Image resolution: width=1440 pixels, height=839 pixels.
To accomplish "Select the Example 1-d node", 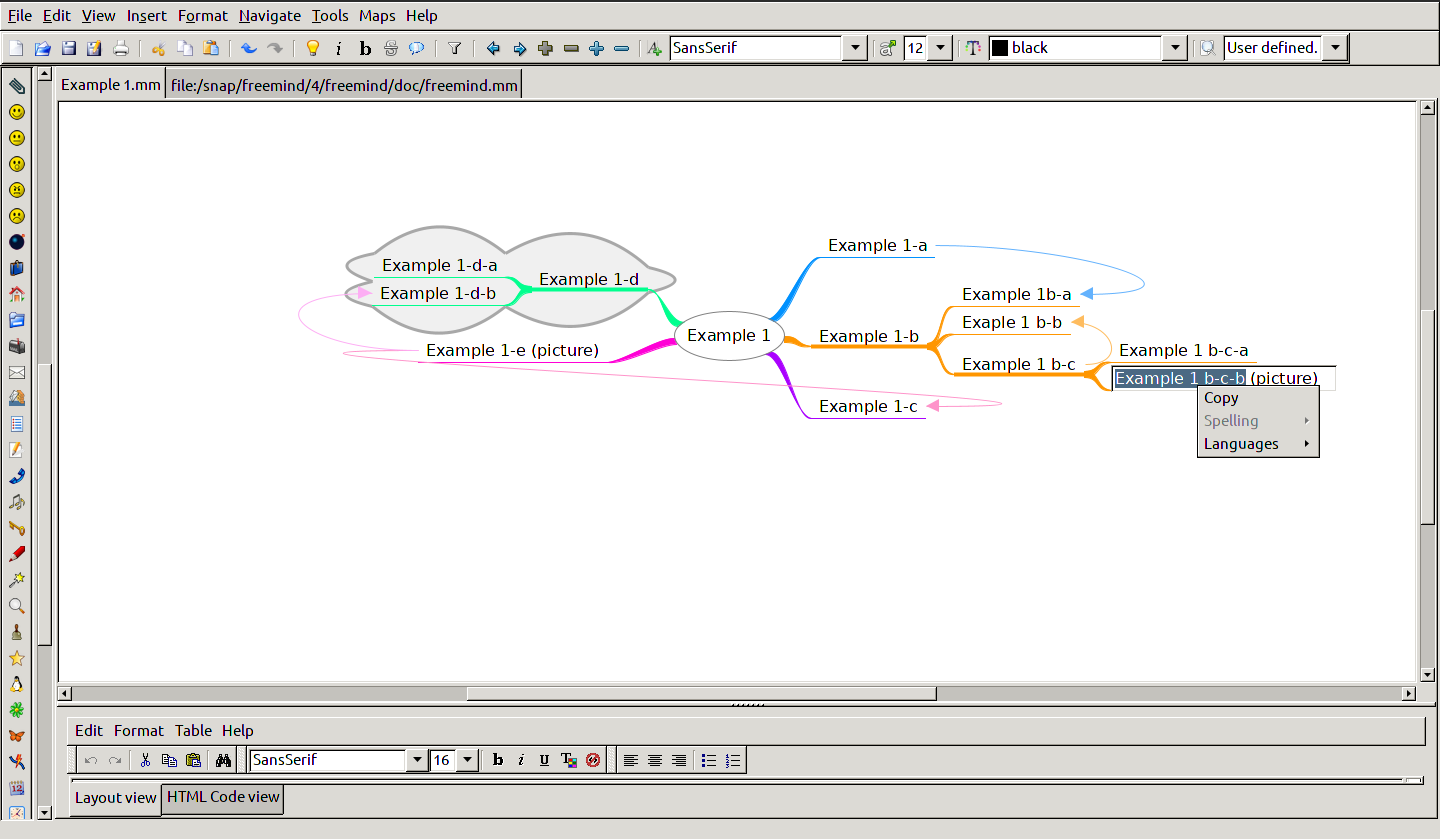I will pyautogui.click(x=588, y=279).
